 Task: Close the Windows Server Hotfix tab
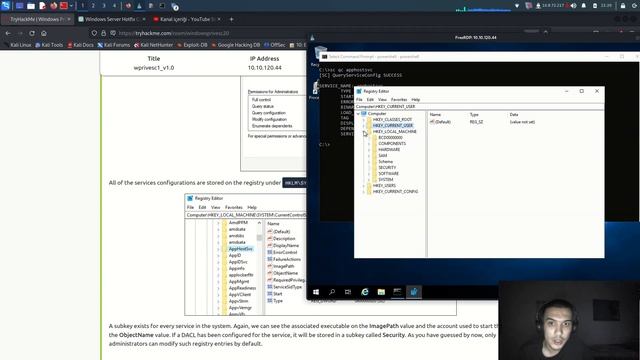coord(144,19)
